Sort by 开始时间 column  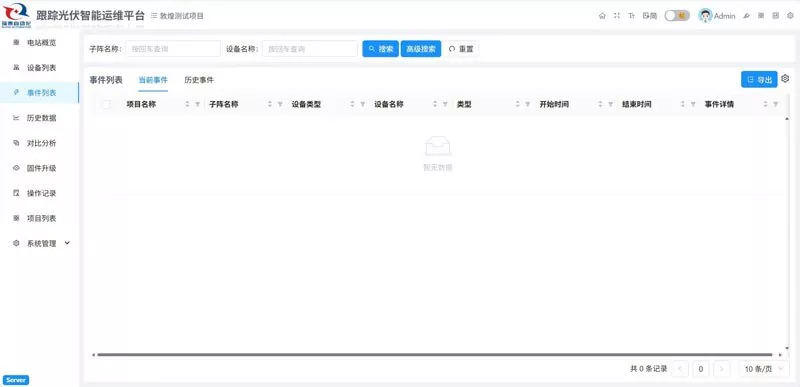coord(601,105)
